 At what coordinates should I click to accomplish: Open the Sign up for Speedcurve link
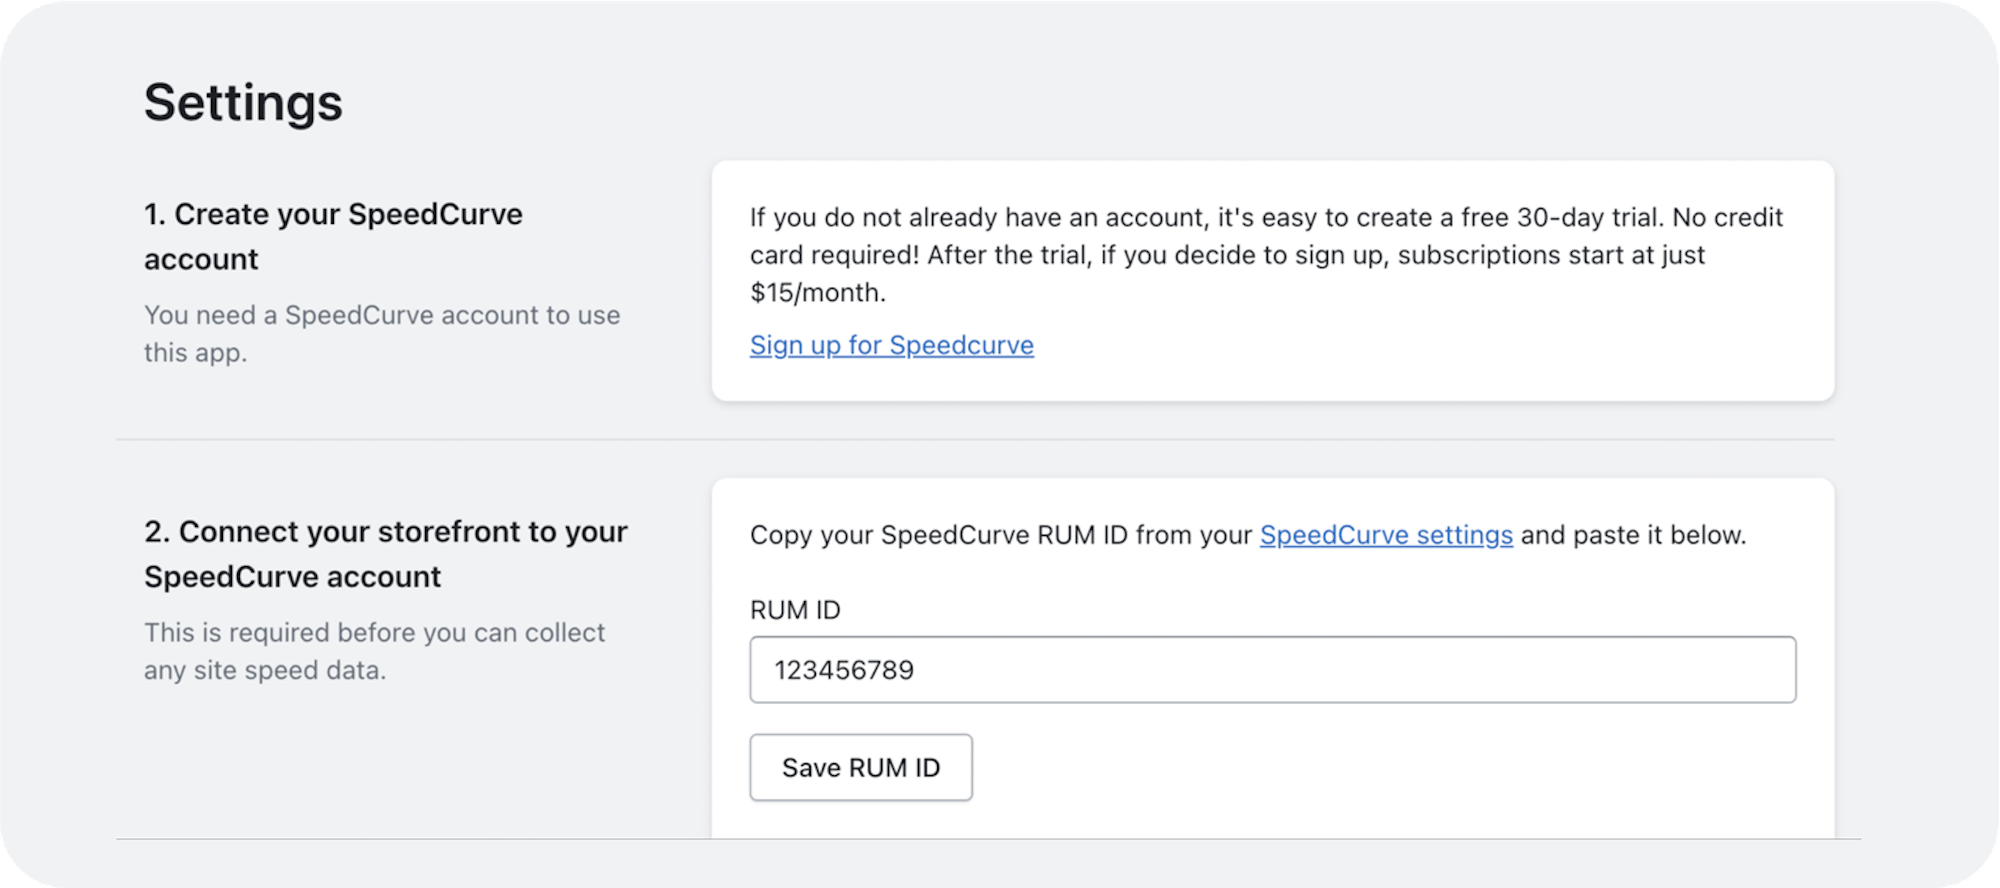point(891,345)
